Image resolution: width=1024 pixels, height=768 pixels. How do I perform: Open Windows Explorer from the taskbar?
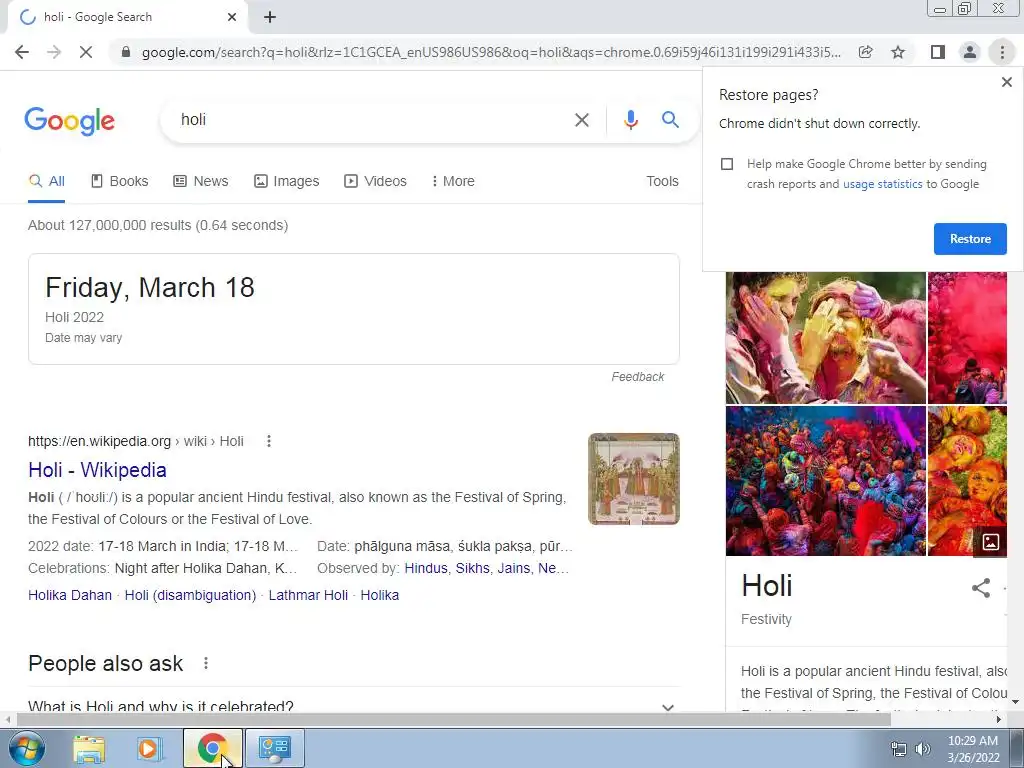coord(89,748)
